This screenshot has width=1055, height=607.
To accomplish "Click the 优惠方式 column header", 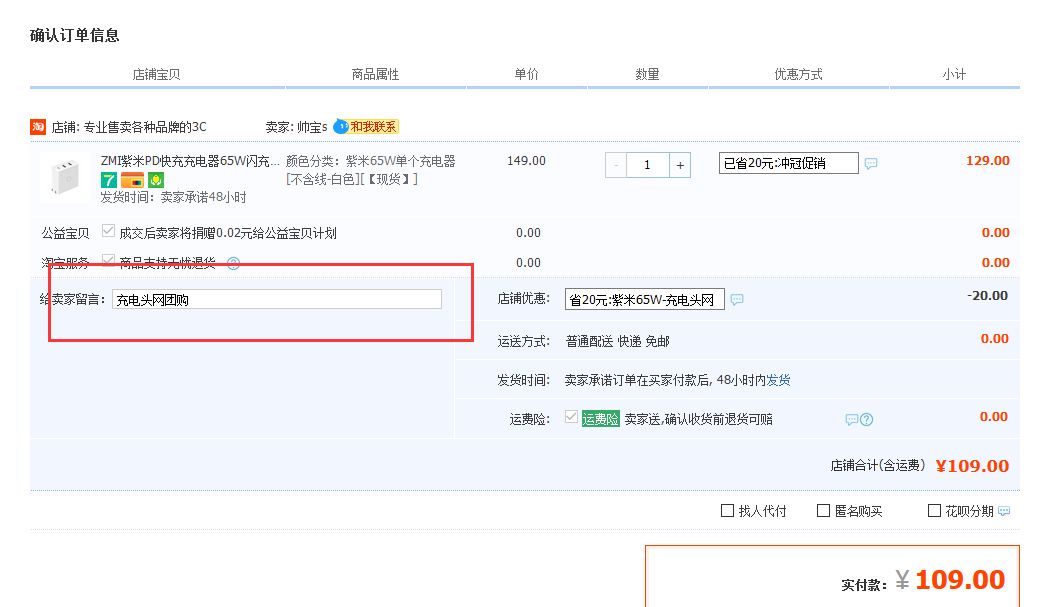I will [x=798, y=74].
